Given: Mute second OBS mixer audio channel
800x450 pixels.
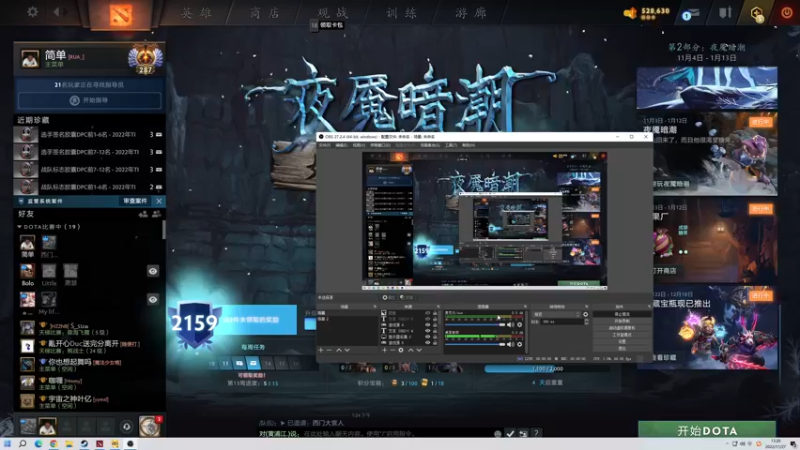Looking at the screenshot, I should point(510,344).
